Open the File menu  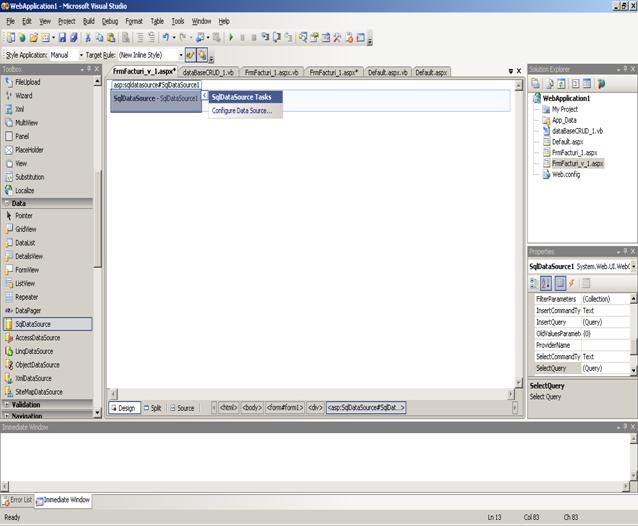(10, 21)
